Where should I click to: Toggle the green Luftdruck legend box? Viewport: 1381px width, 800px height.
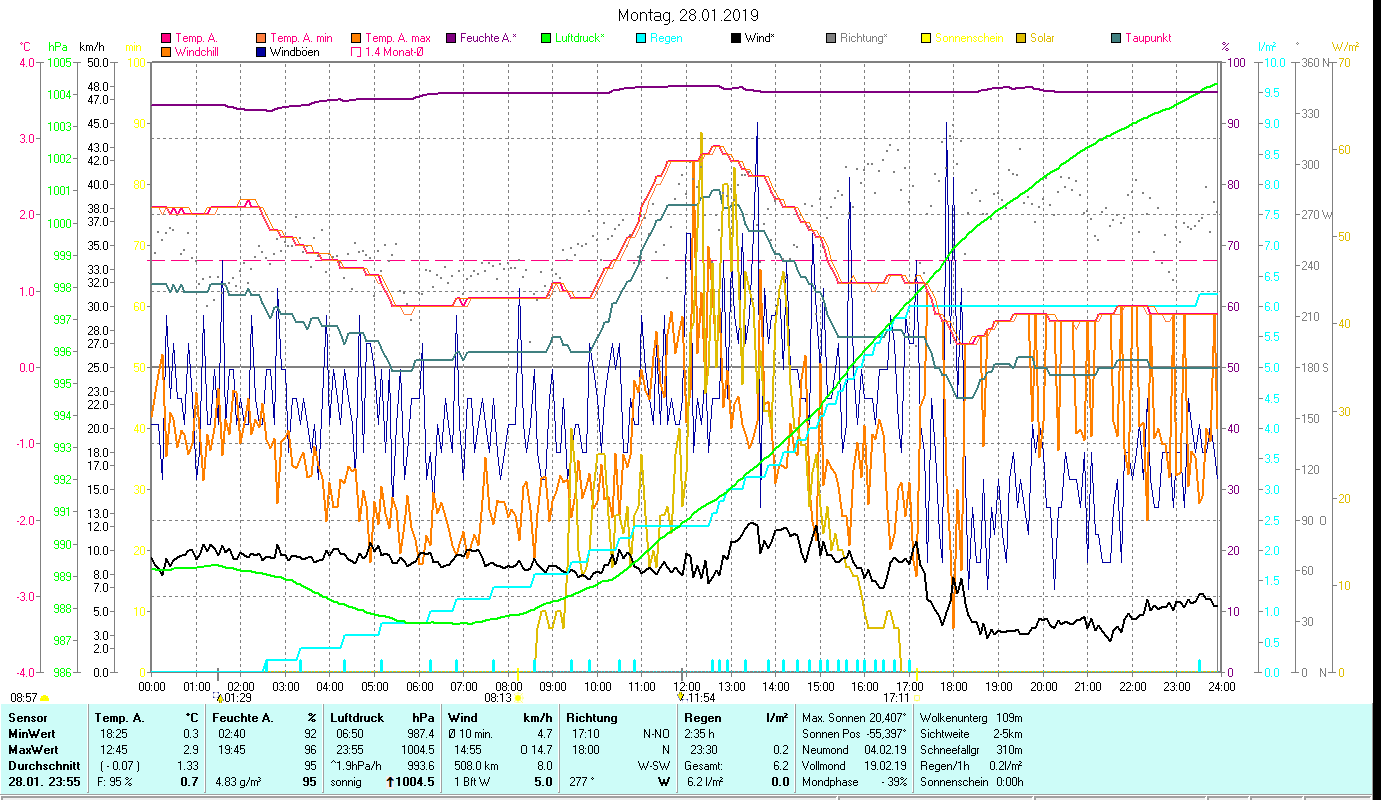point(547,38)
